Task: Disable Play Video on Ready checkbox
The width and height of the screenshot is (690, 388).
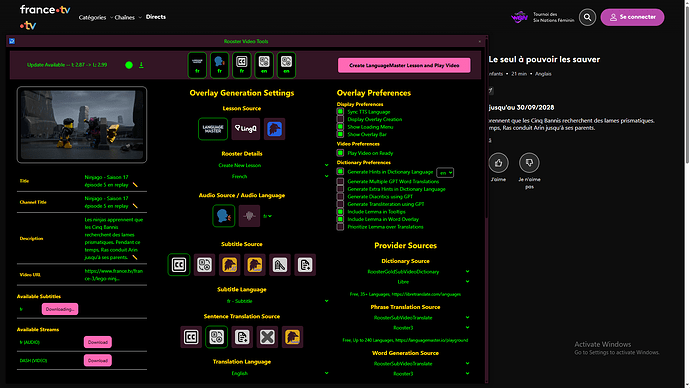Action: [x=340, y=153]
